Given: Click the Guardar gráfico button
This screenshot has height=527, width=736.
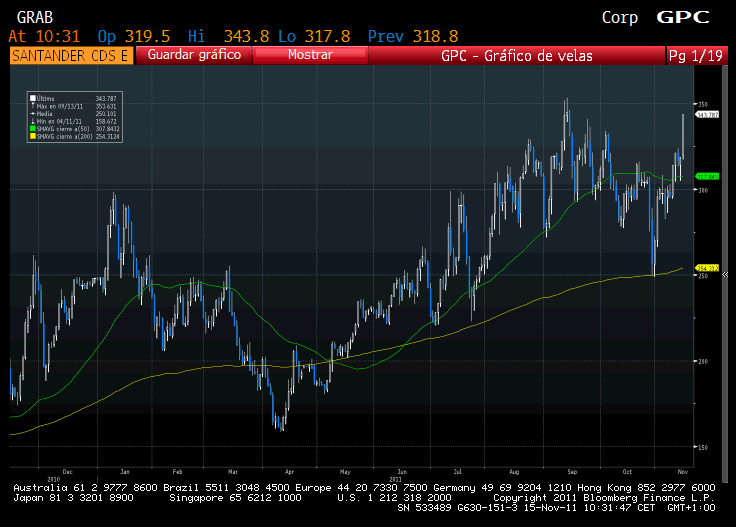Looking at the screenshot, I should click(x=193, y=55).
